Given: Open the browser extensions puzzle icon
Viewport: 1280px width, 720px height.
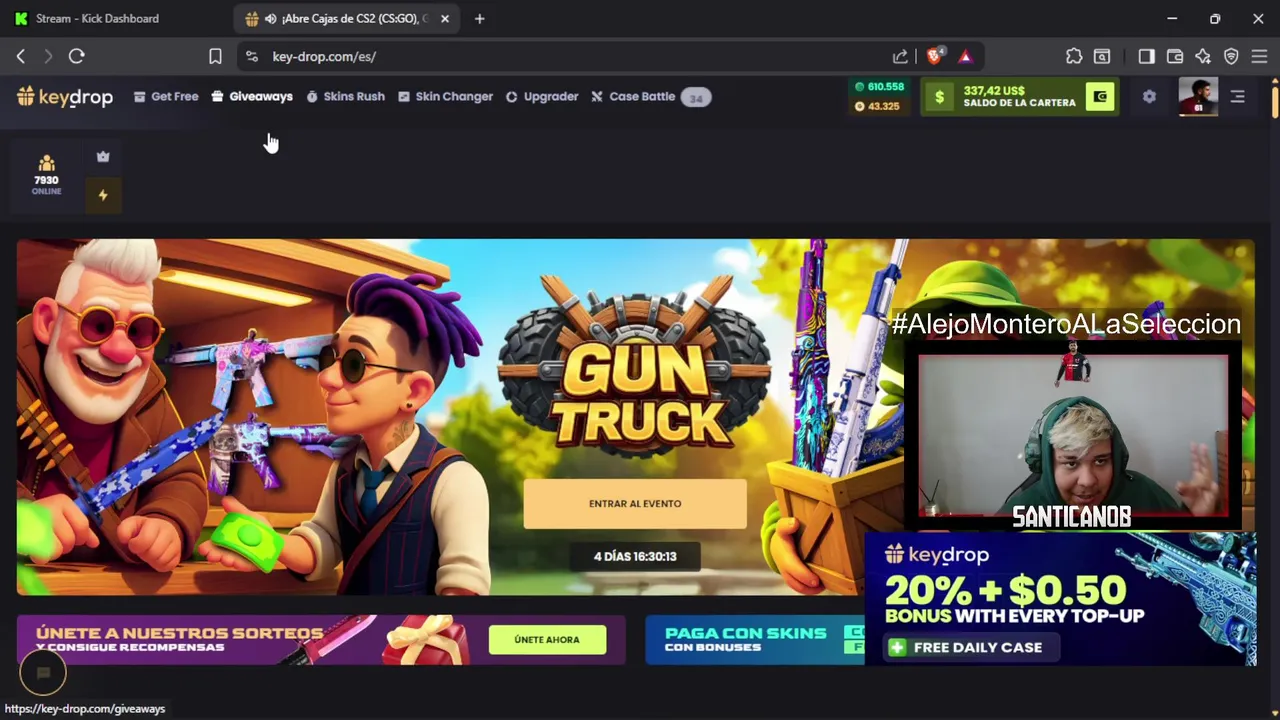Looking at the screenshot, I should click(1074, 57).
